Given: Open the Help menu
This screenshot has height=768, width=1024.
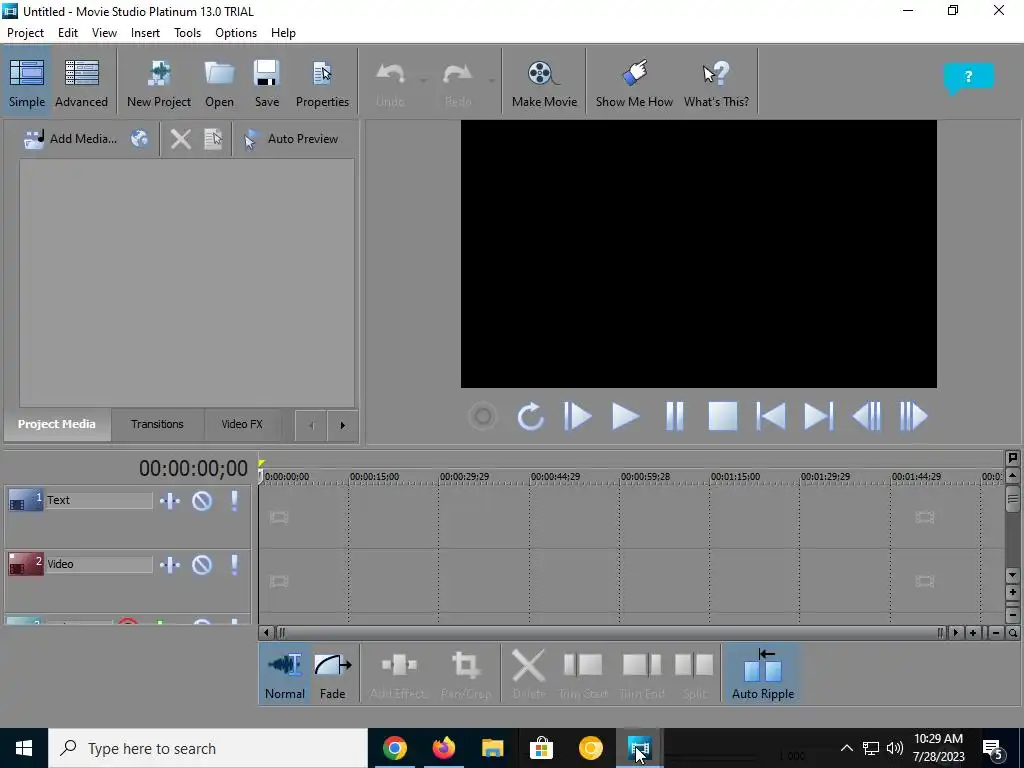Looking at the screenshot, I should click(x=283, y=33).
